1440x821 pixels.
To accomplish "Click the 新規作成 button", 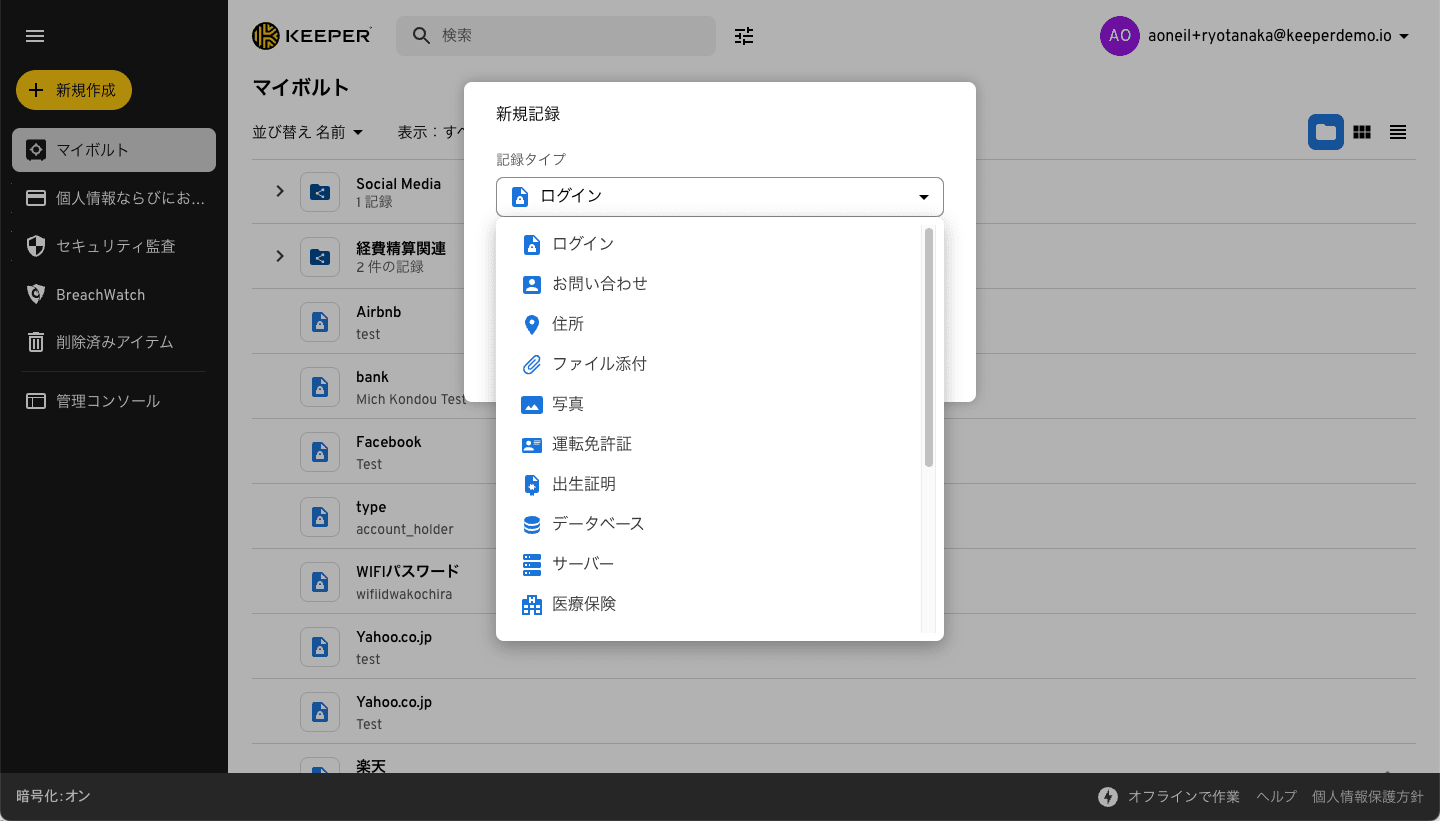I will coord(74,90).
